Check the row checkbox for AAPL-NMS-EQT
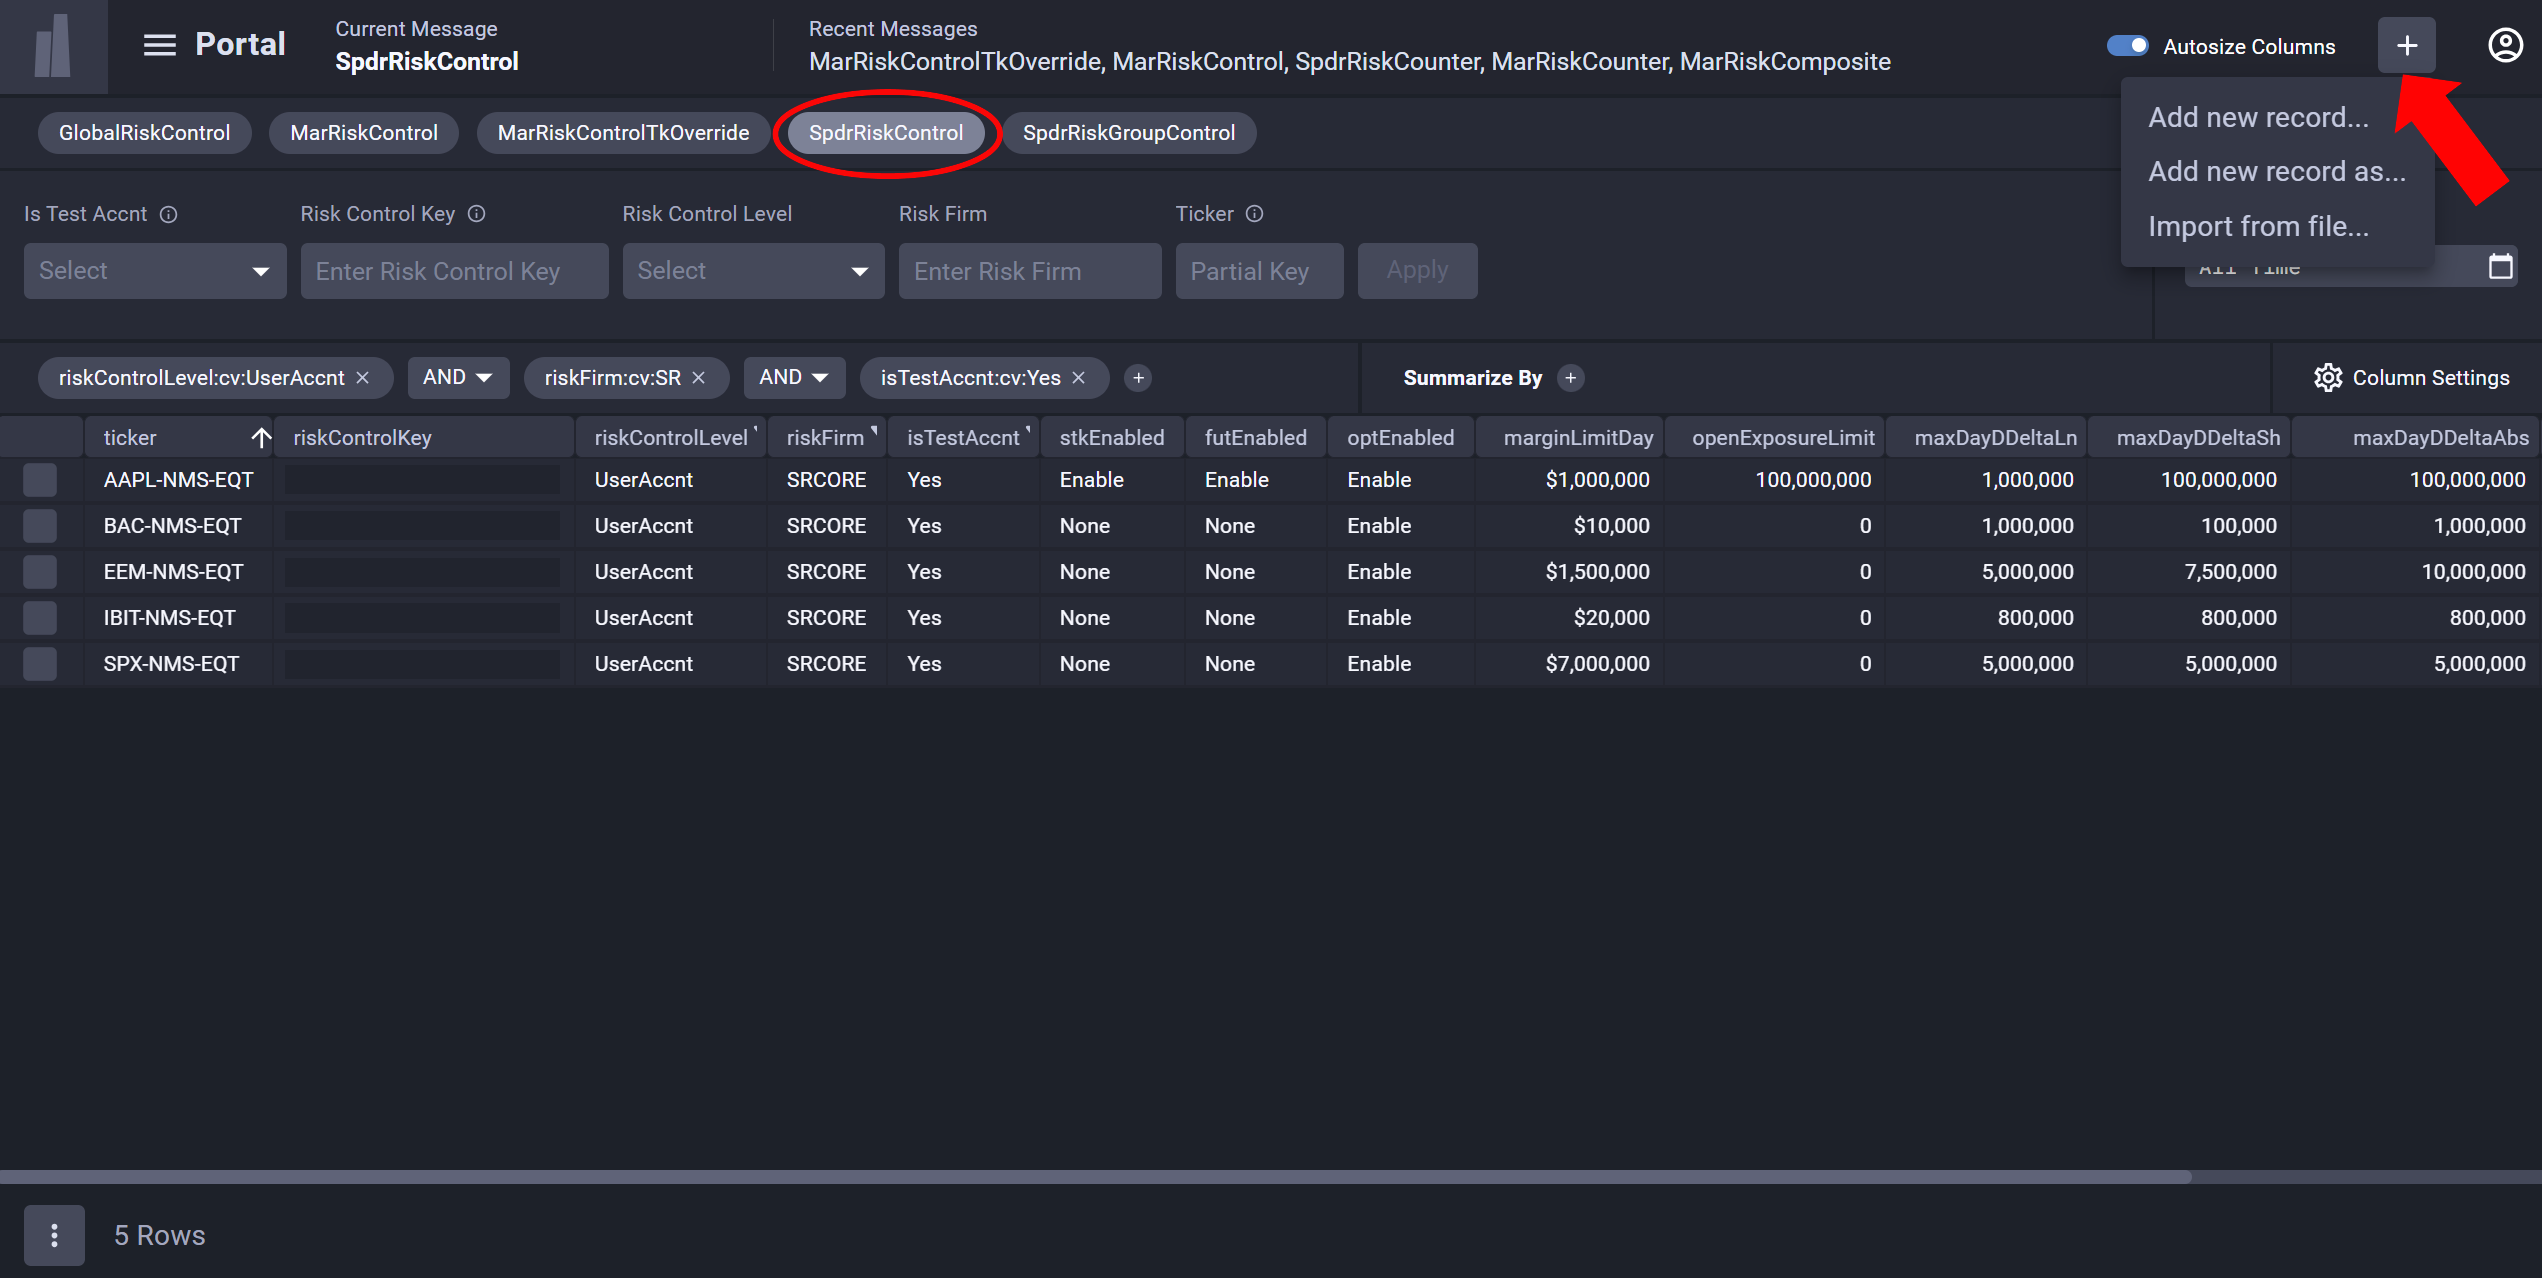Viewport: 2542px width, 1278px height. [39, 479]
